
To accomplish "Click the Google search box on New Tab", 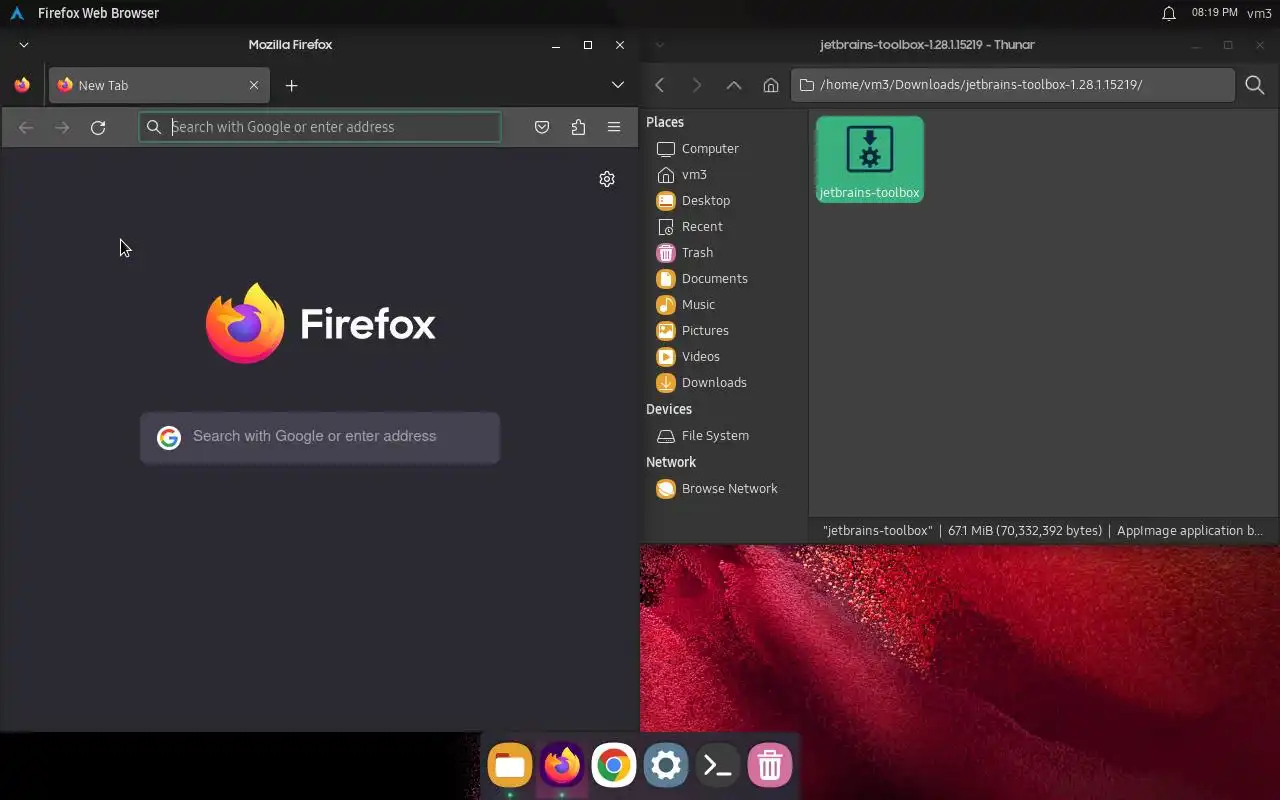I will [320, 437].
